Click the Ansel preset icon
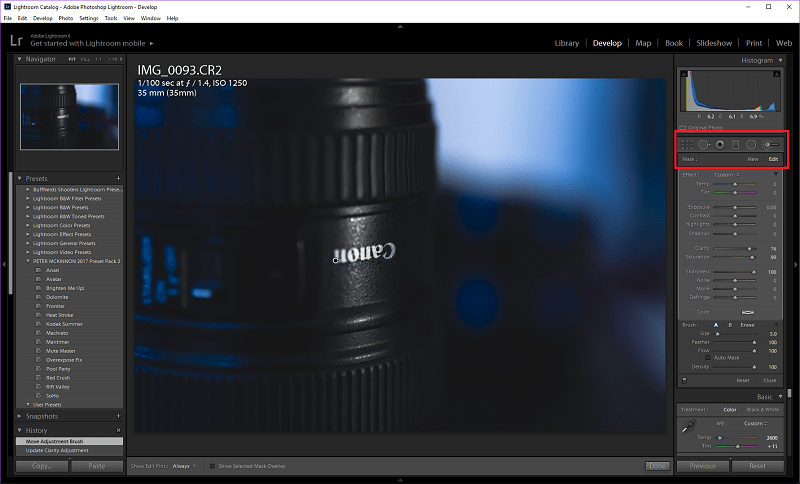The width and height of the screenshot is (800, 484). 38,270
